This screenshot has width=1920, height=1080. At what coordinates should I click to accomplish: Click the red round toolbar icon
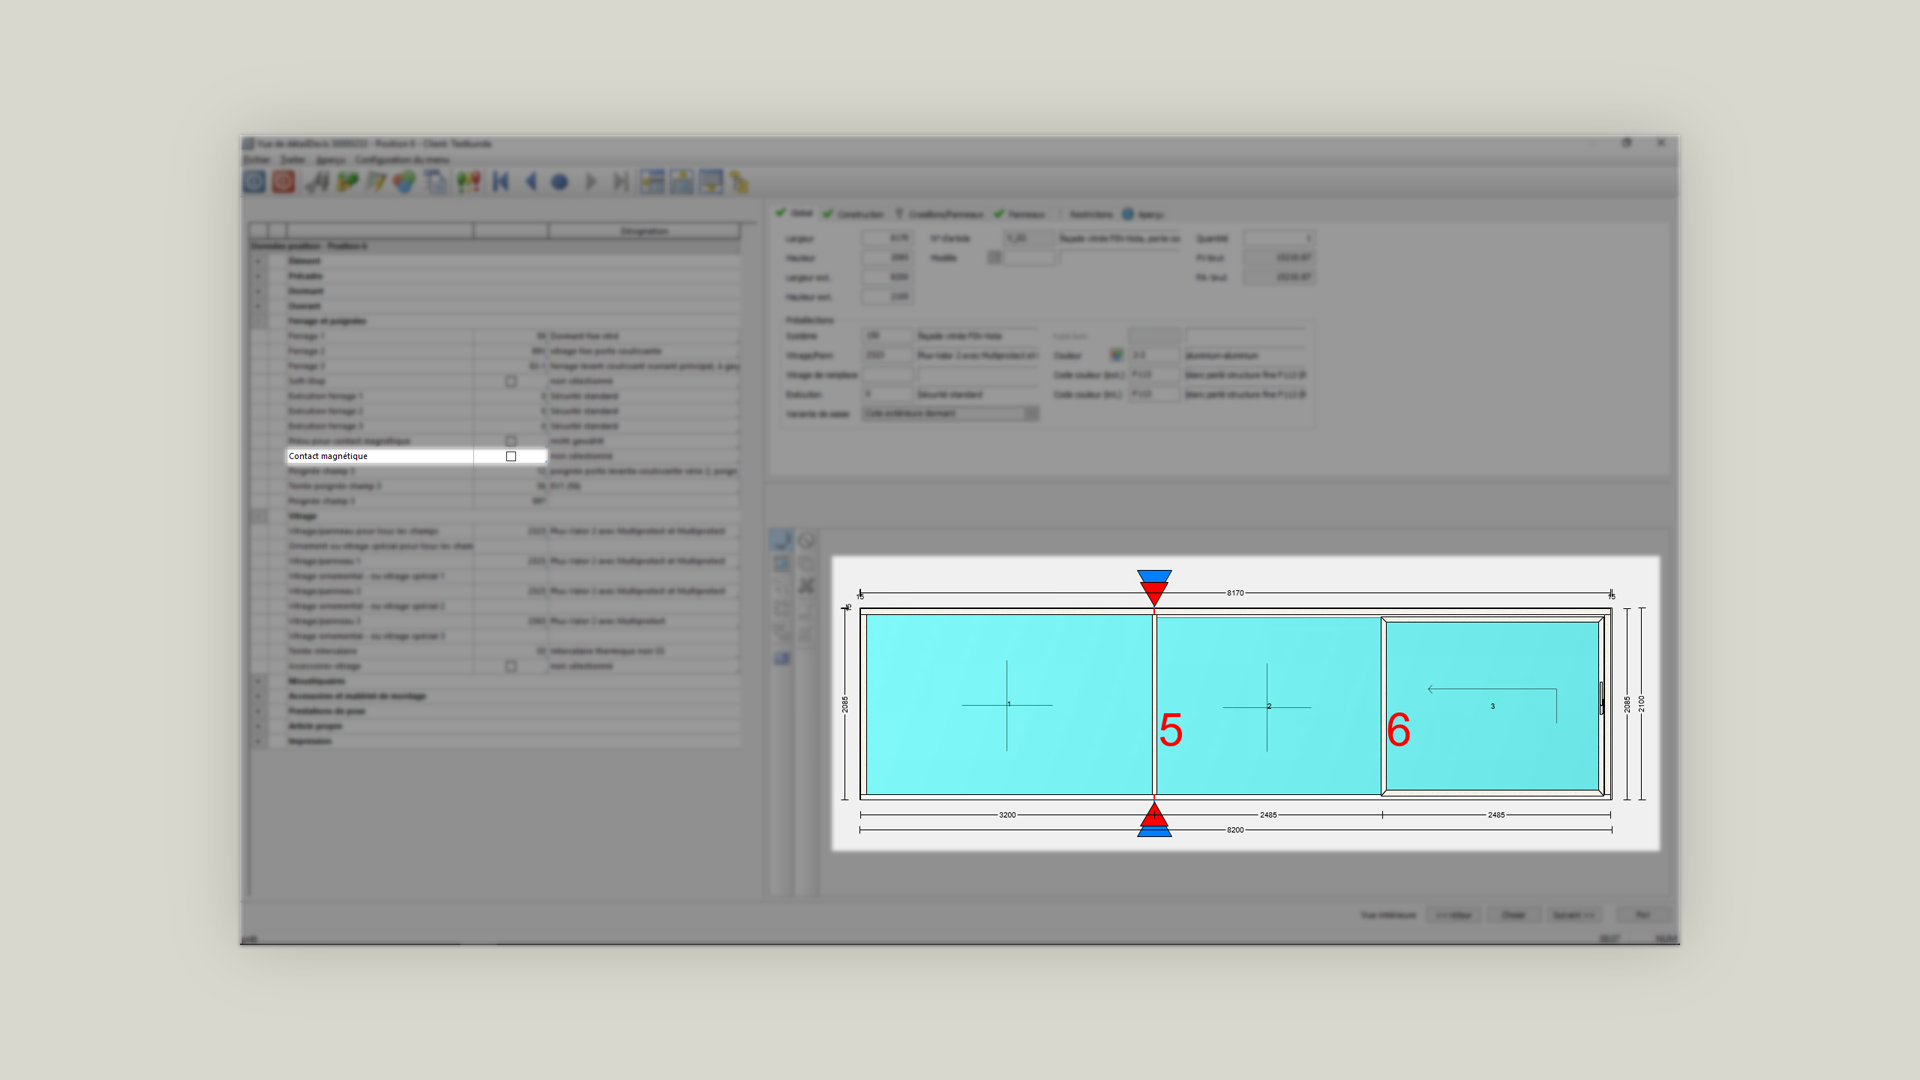[x=284, y=182]
